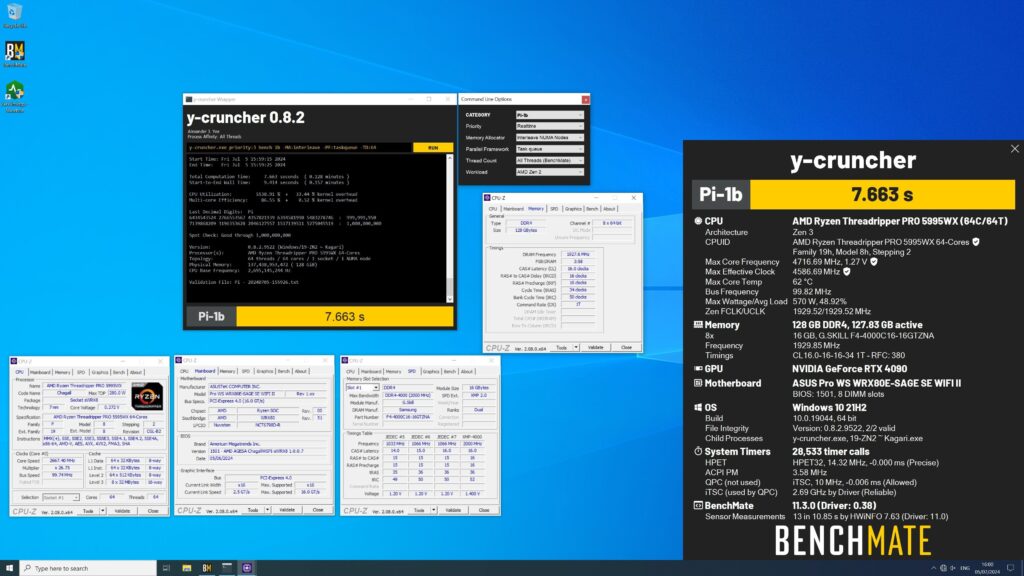
Task: Expand Tools arrow in the DRAM Frequency CPU-Z window
Action: [576, 347]
